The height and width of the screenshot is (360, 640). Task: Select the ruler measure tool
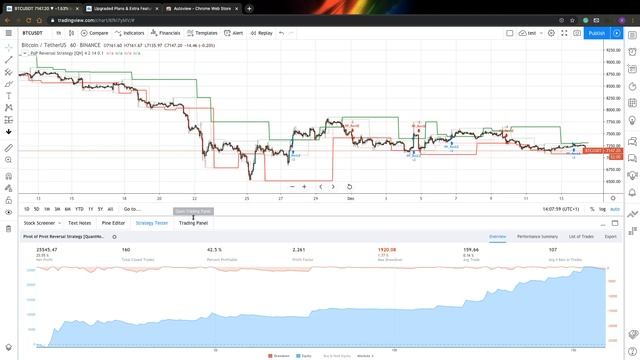coord(9,148)
